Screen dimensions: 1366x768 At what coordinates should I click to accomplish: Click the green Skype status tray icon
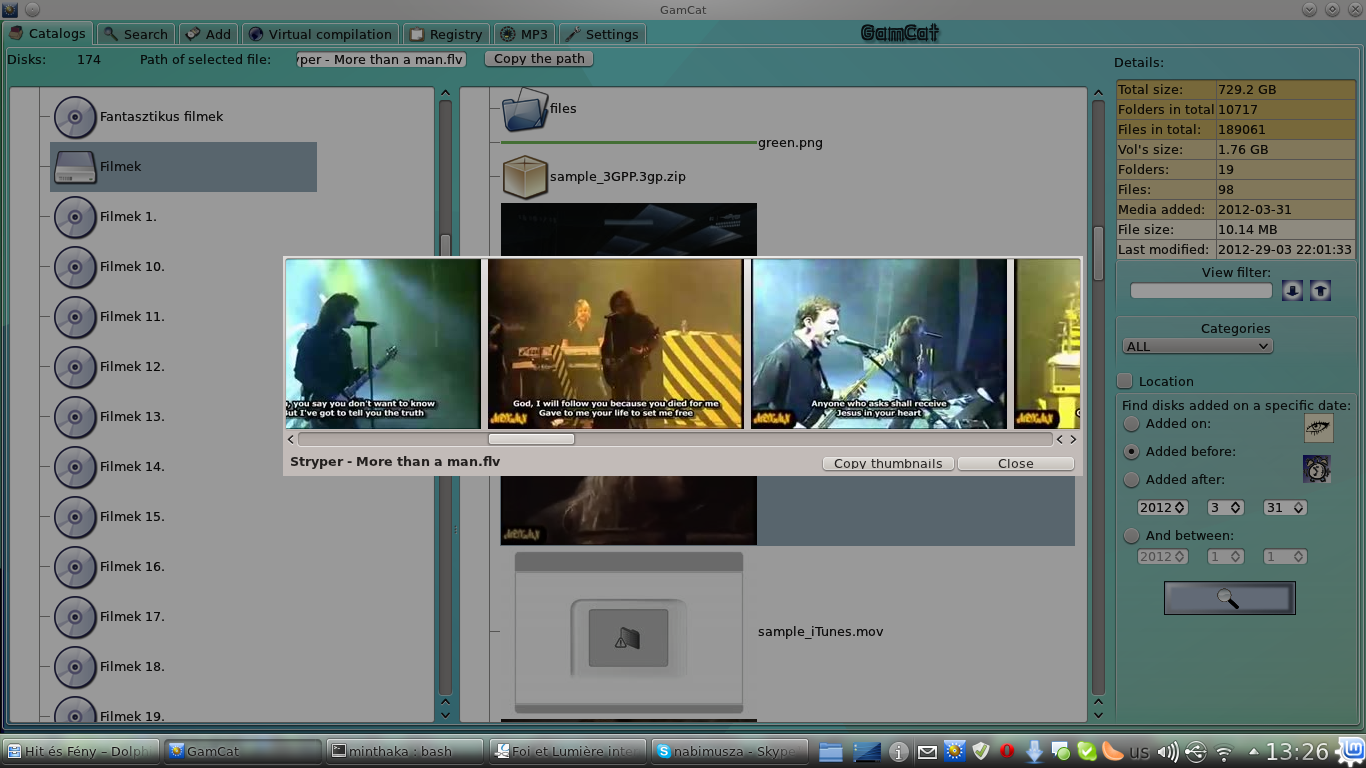pos(1087,752)
